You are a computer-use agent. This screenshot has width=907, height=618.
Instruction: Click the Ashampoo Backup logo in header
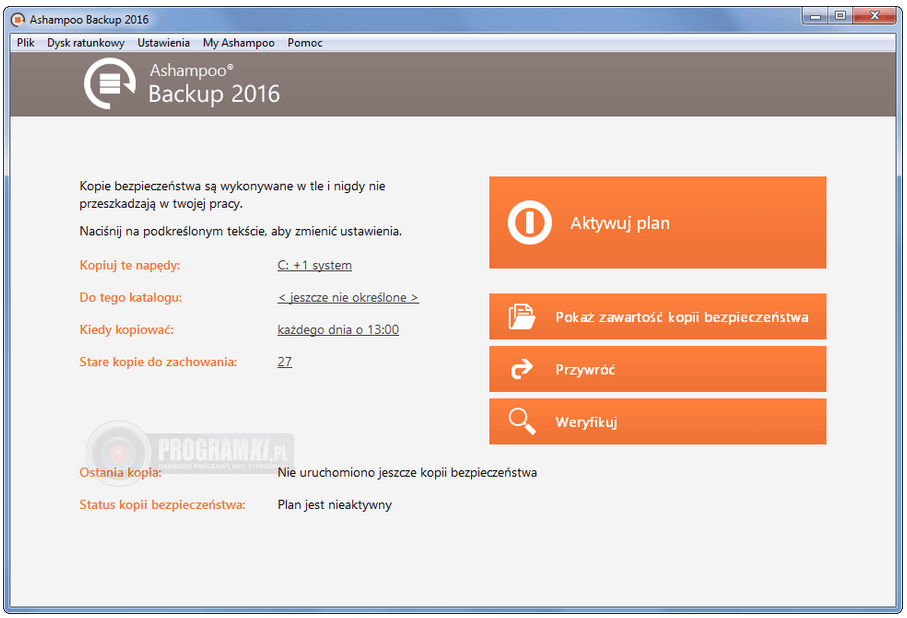110,83
